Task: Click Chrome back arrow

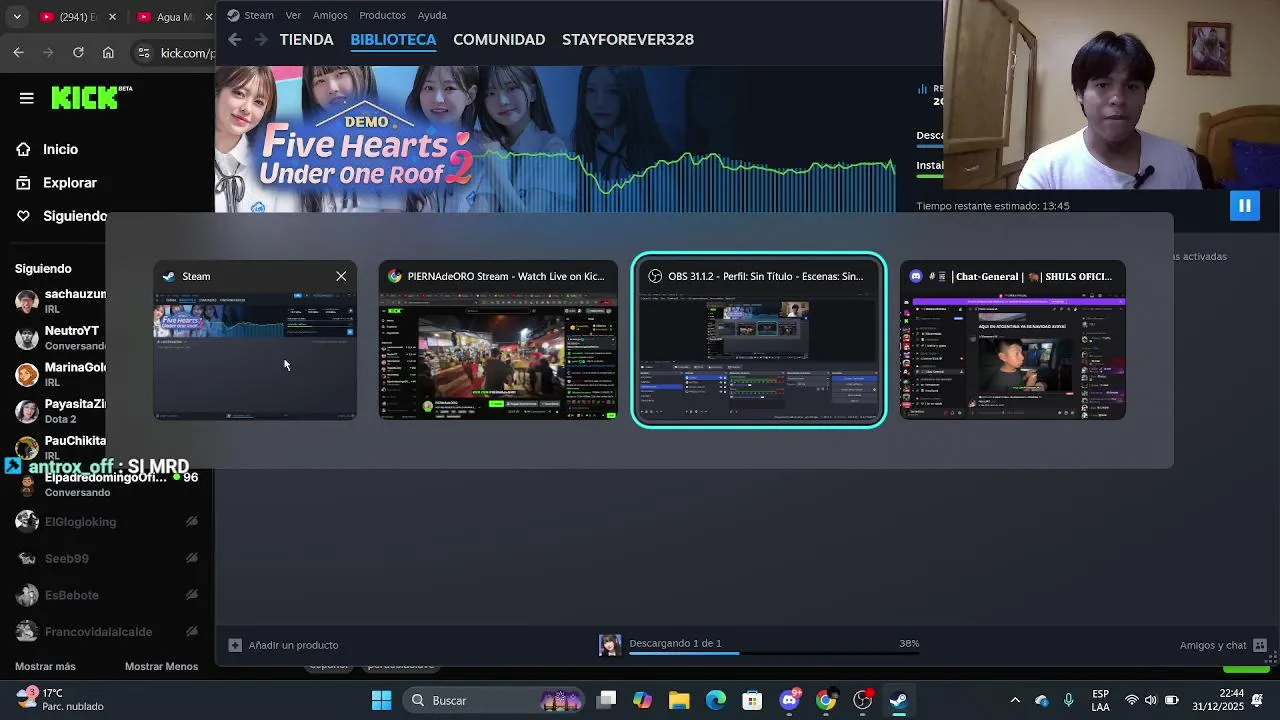Action: tap(19, 52)
